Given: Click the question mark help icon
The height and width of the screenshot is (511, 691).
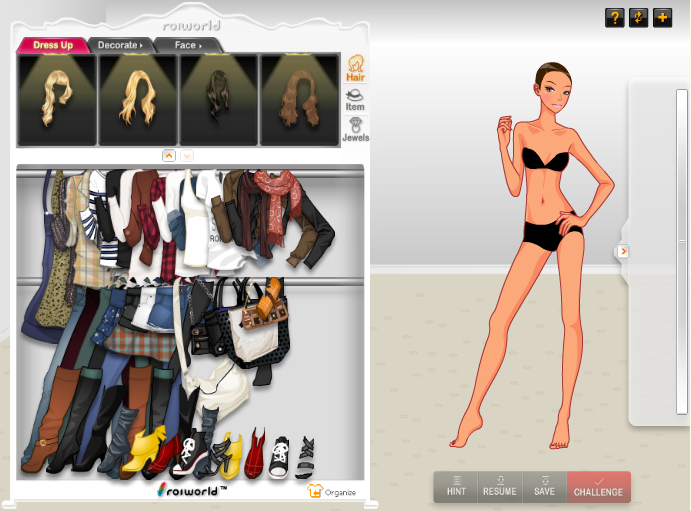Looking at the screenshot, I should tap(614, 18).
